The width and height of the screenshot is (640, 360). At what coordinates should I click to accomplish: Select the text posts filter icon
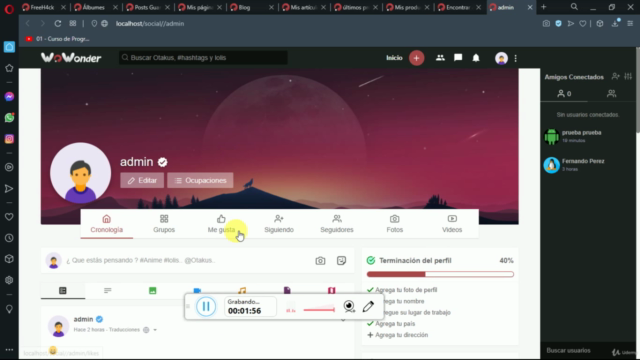point(108,291)
